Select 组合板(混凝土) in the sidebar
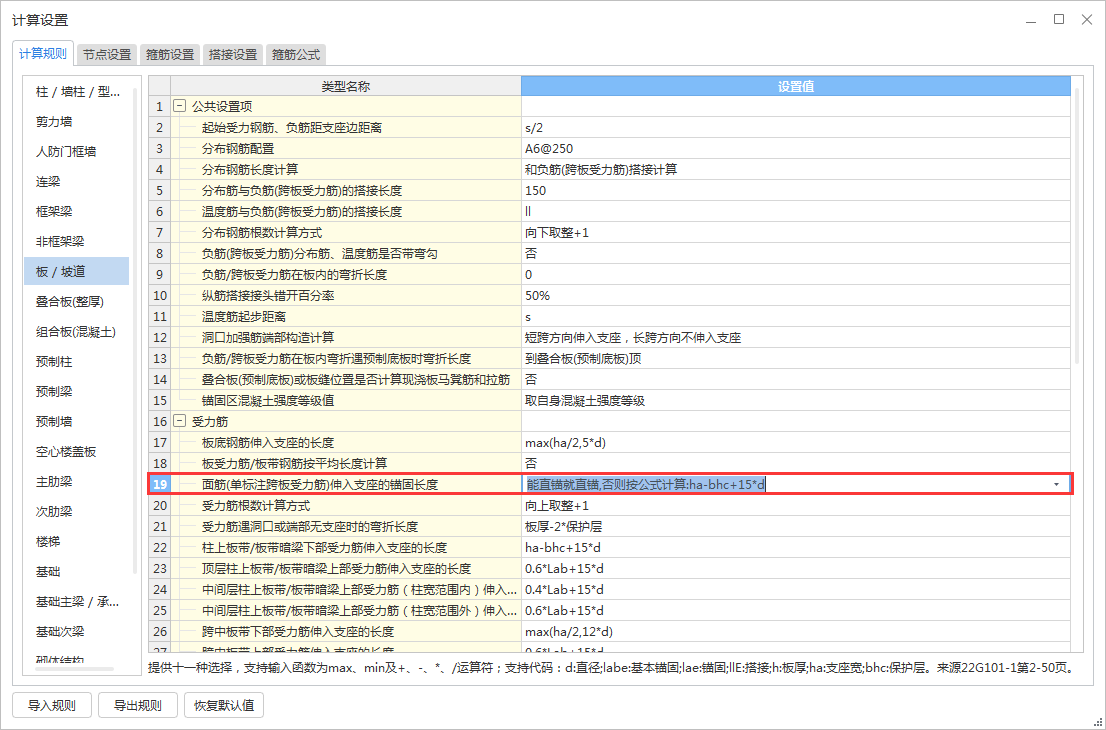Image resolution: width=1106 pixels, height=730 pixels. click(78, 331)
